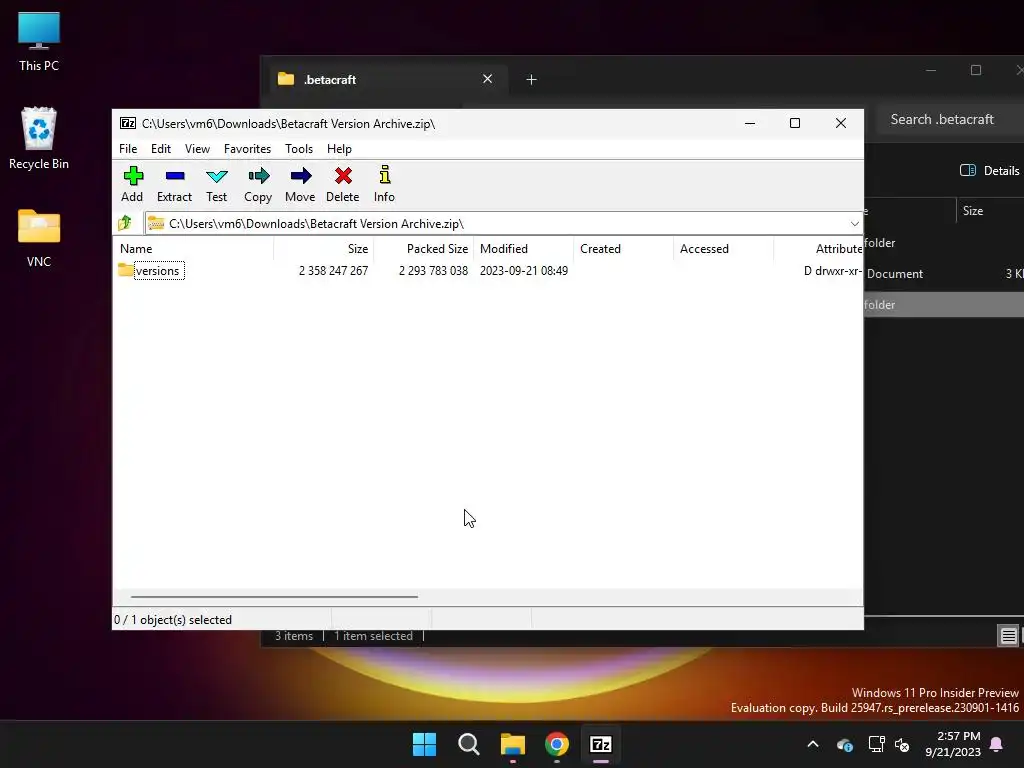Expand the address path dropdown arrow
The width and height of the screenshot is (1024, 768).
click(854, 224)
